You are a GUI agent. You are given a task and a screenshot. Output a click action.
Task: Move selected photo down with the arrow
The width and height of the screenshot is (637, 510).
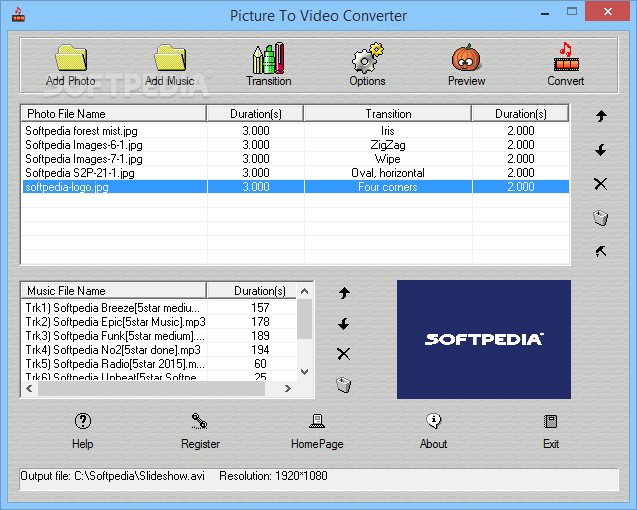[601, 150]
